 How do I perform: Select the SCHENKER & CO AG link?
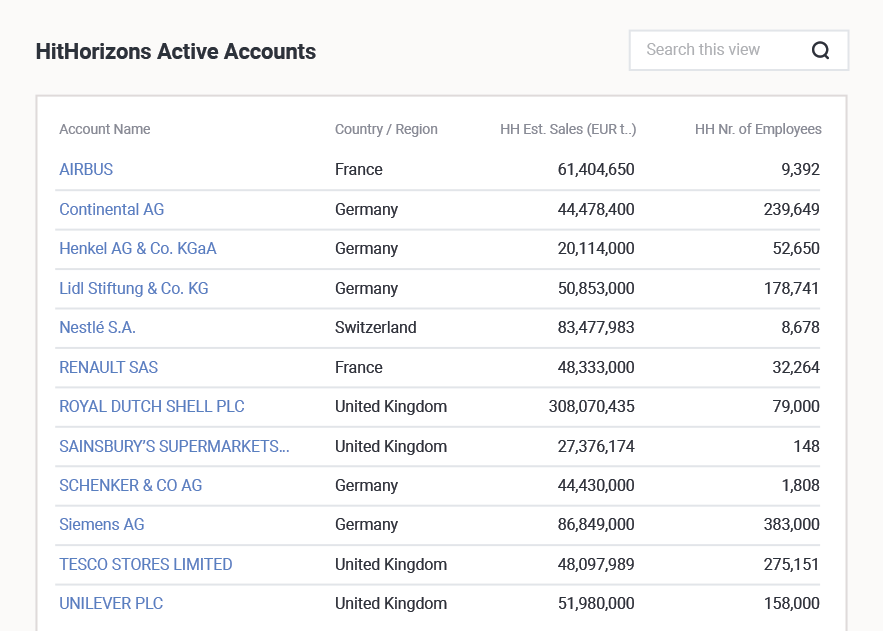pos(131,485)
